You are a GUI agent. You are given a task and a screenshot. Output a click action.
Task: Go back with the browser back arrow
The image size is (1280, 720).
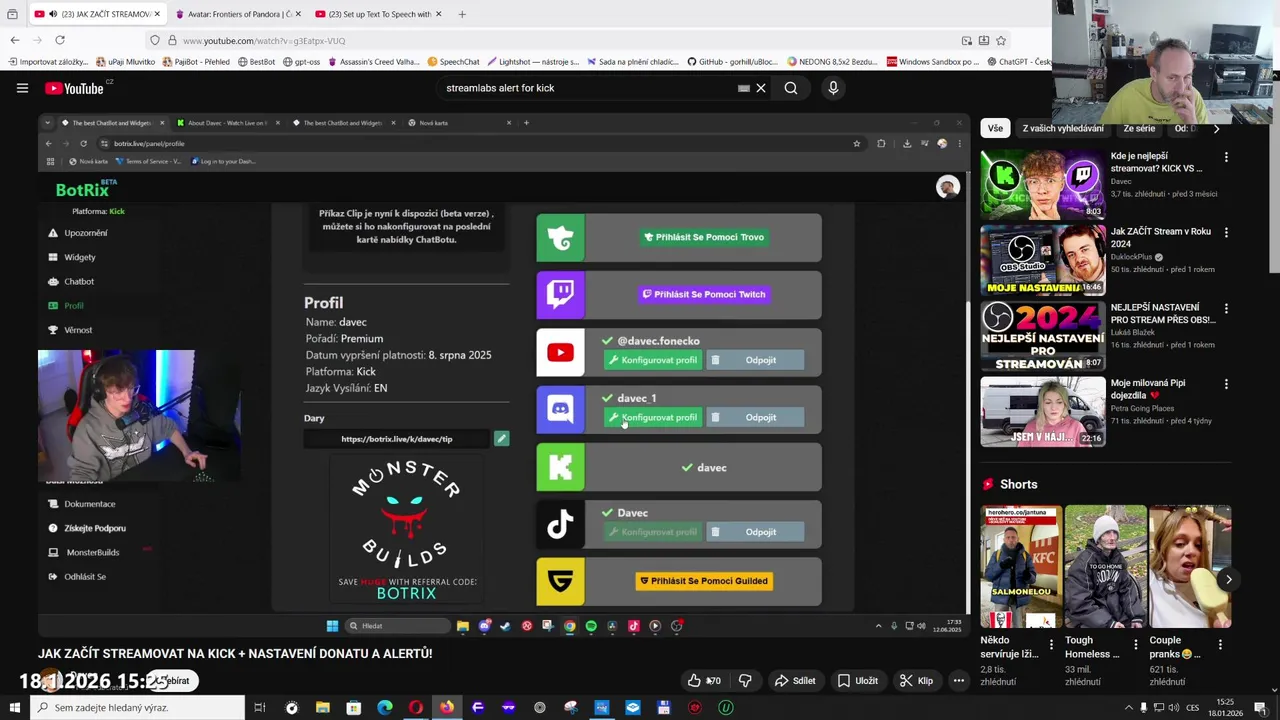click(15, 40)
